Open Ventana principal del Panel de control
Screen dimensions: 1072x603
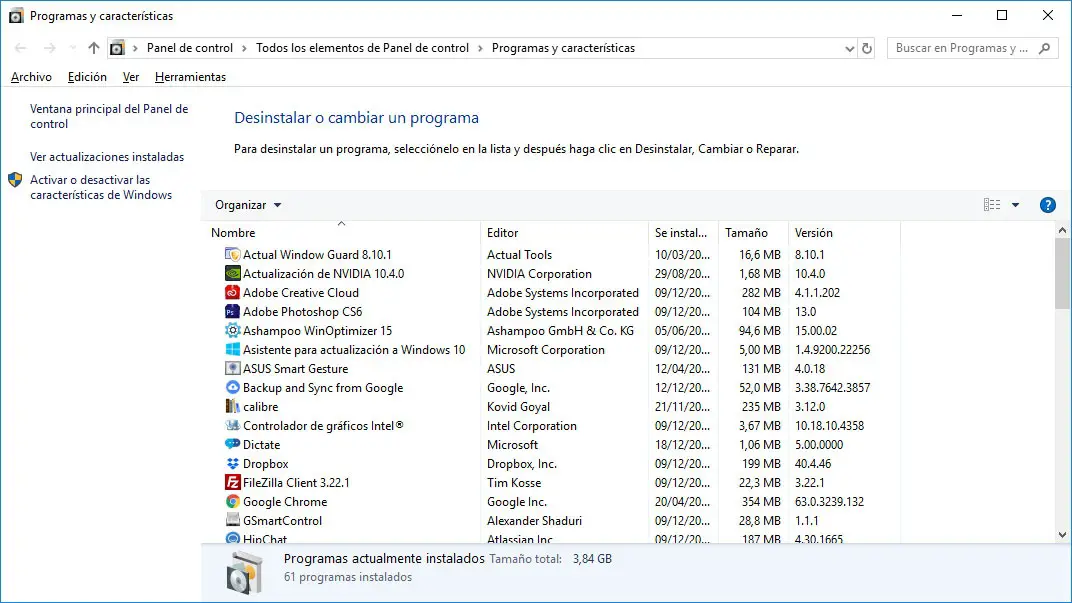[109, 116]
